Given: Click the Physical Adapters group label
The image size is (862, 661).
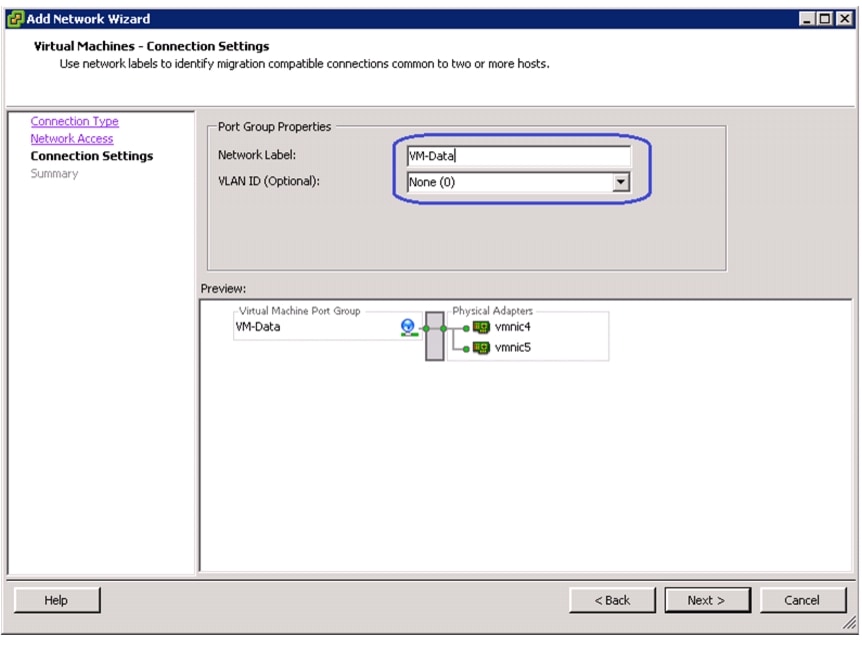Looking at the screenshot, I should point(492,311).
